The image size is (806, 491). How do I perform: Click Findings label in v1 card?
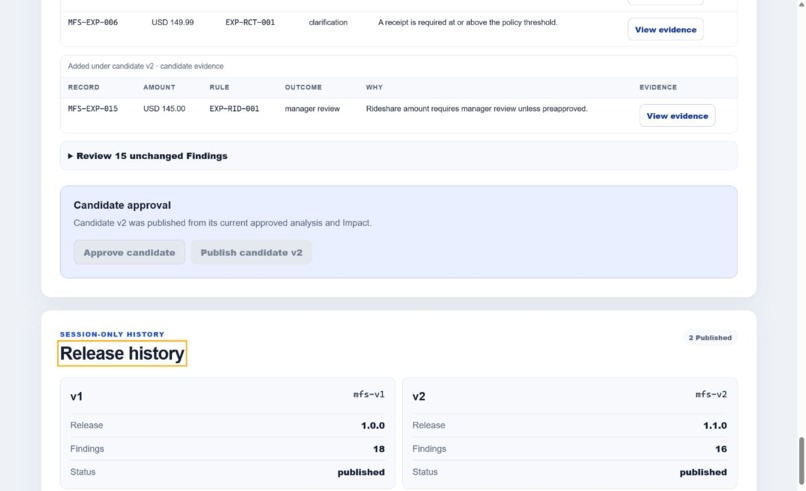click(87, 449)
